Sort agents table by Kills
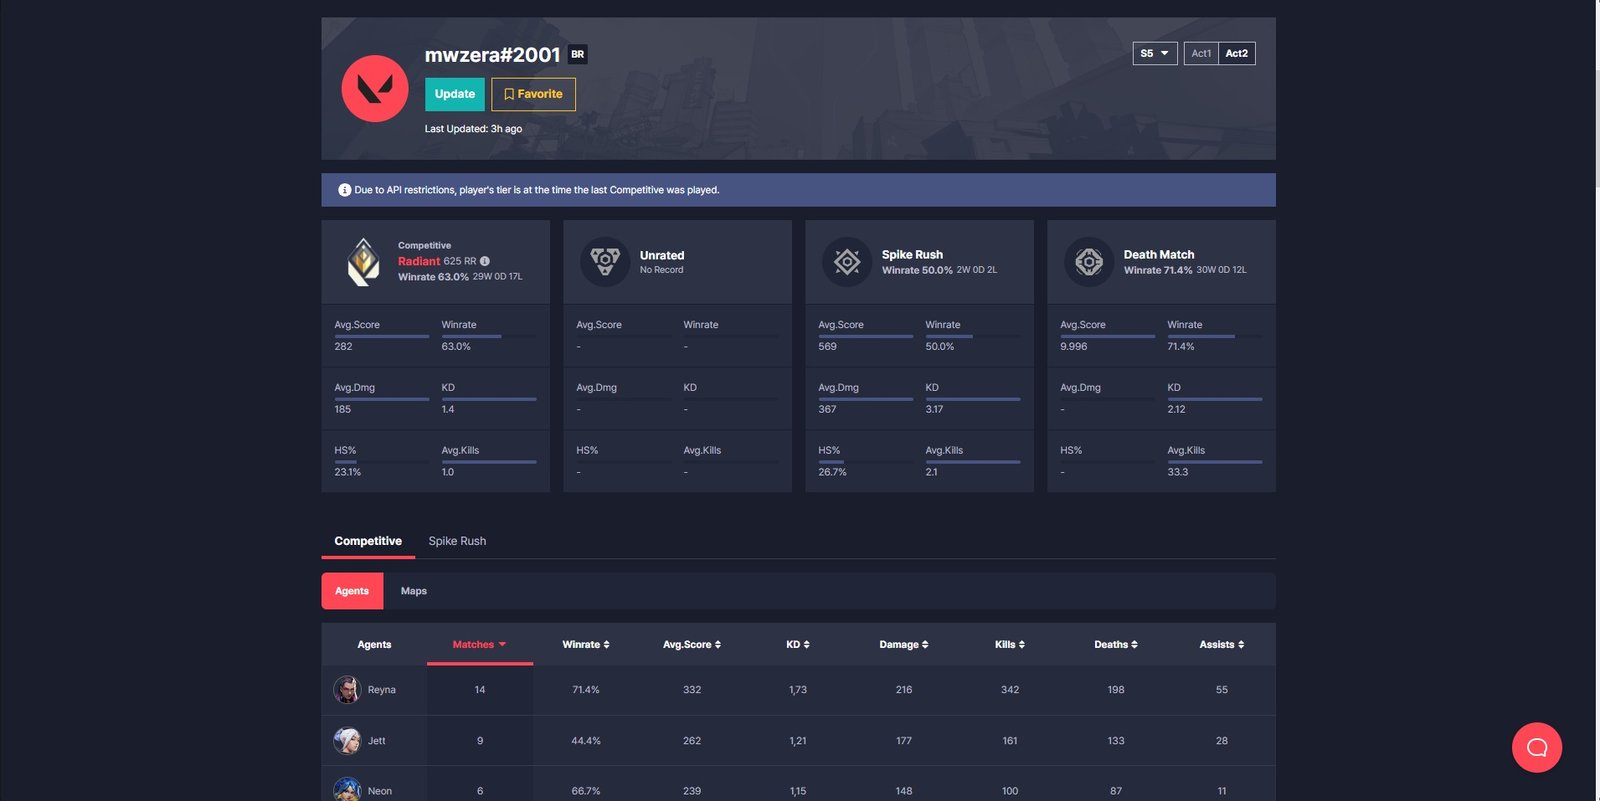This screenshot has height=801, width=1600. point(1010,645)
